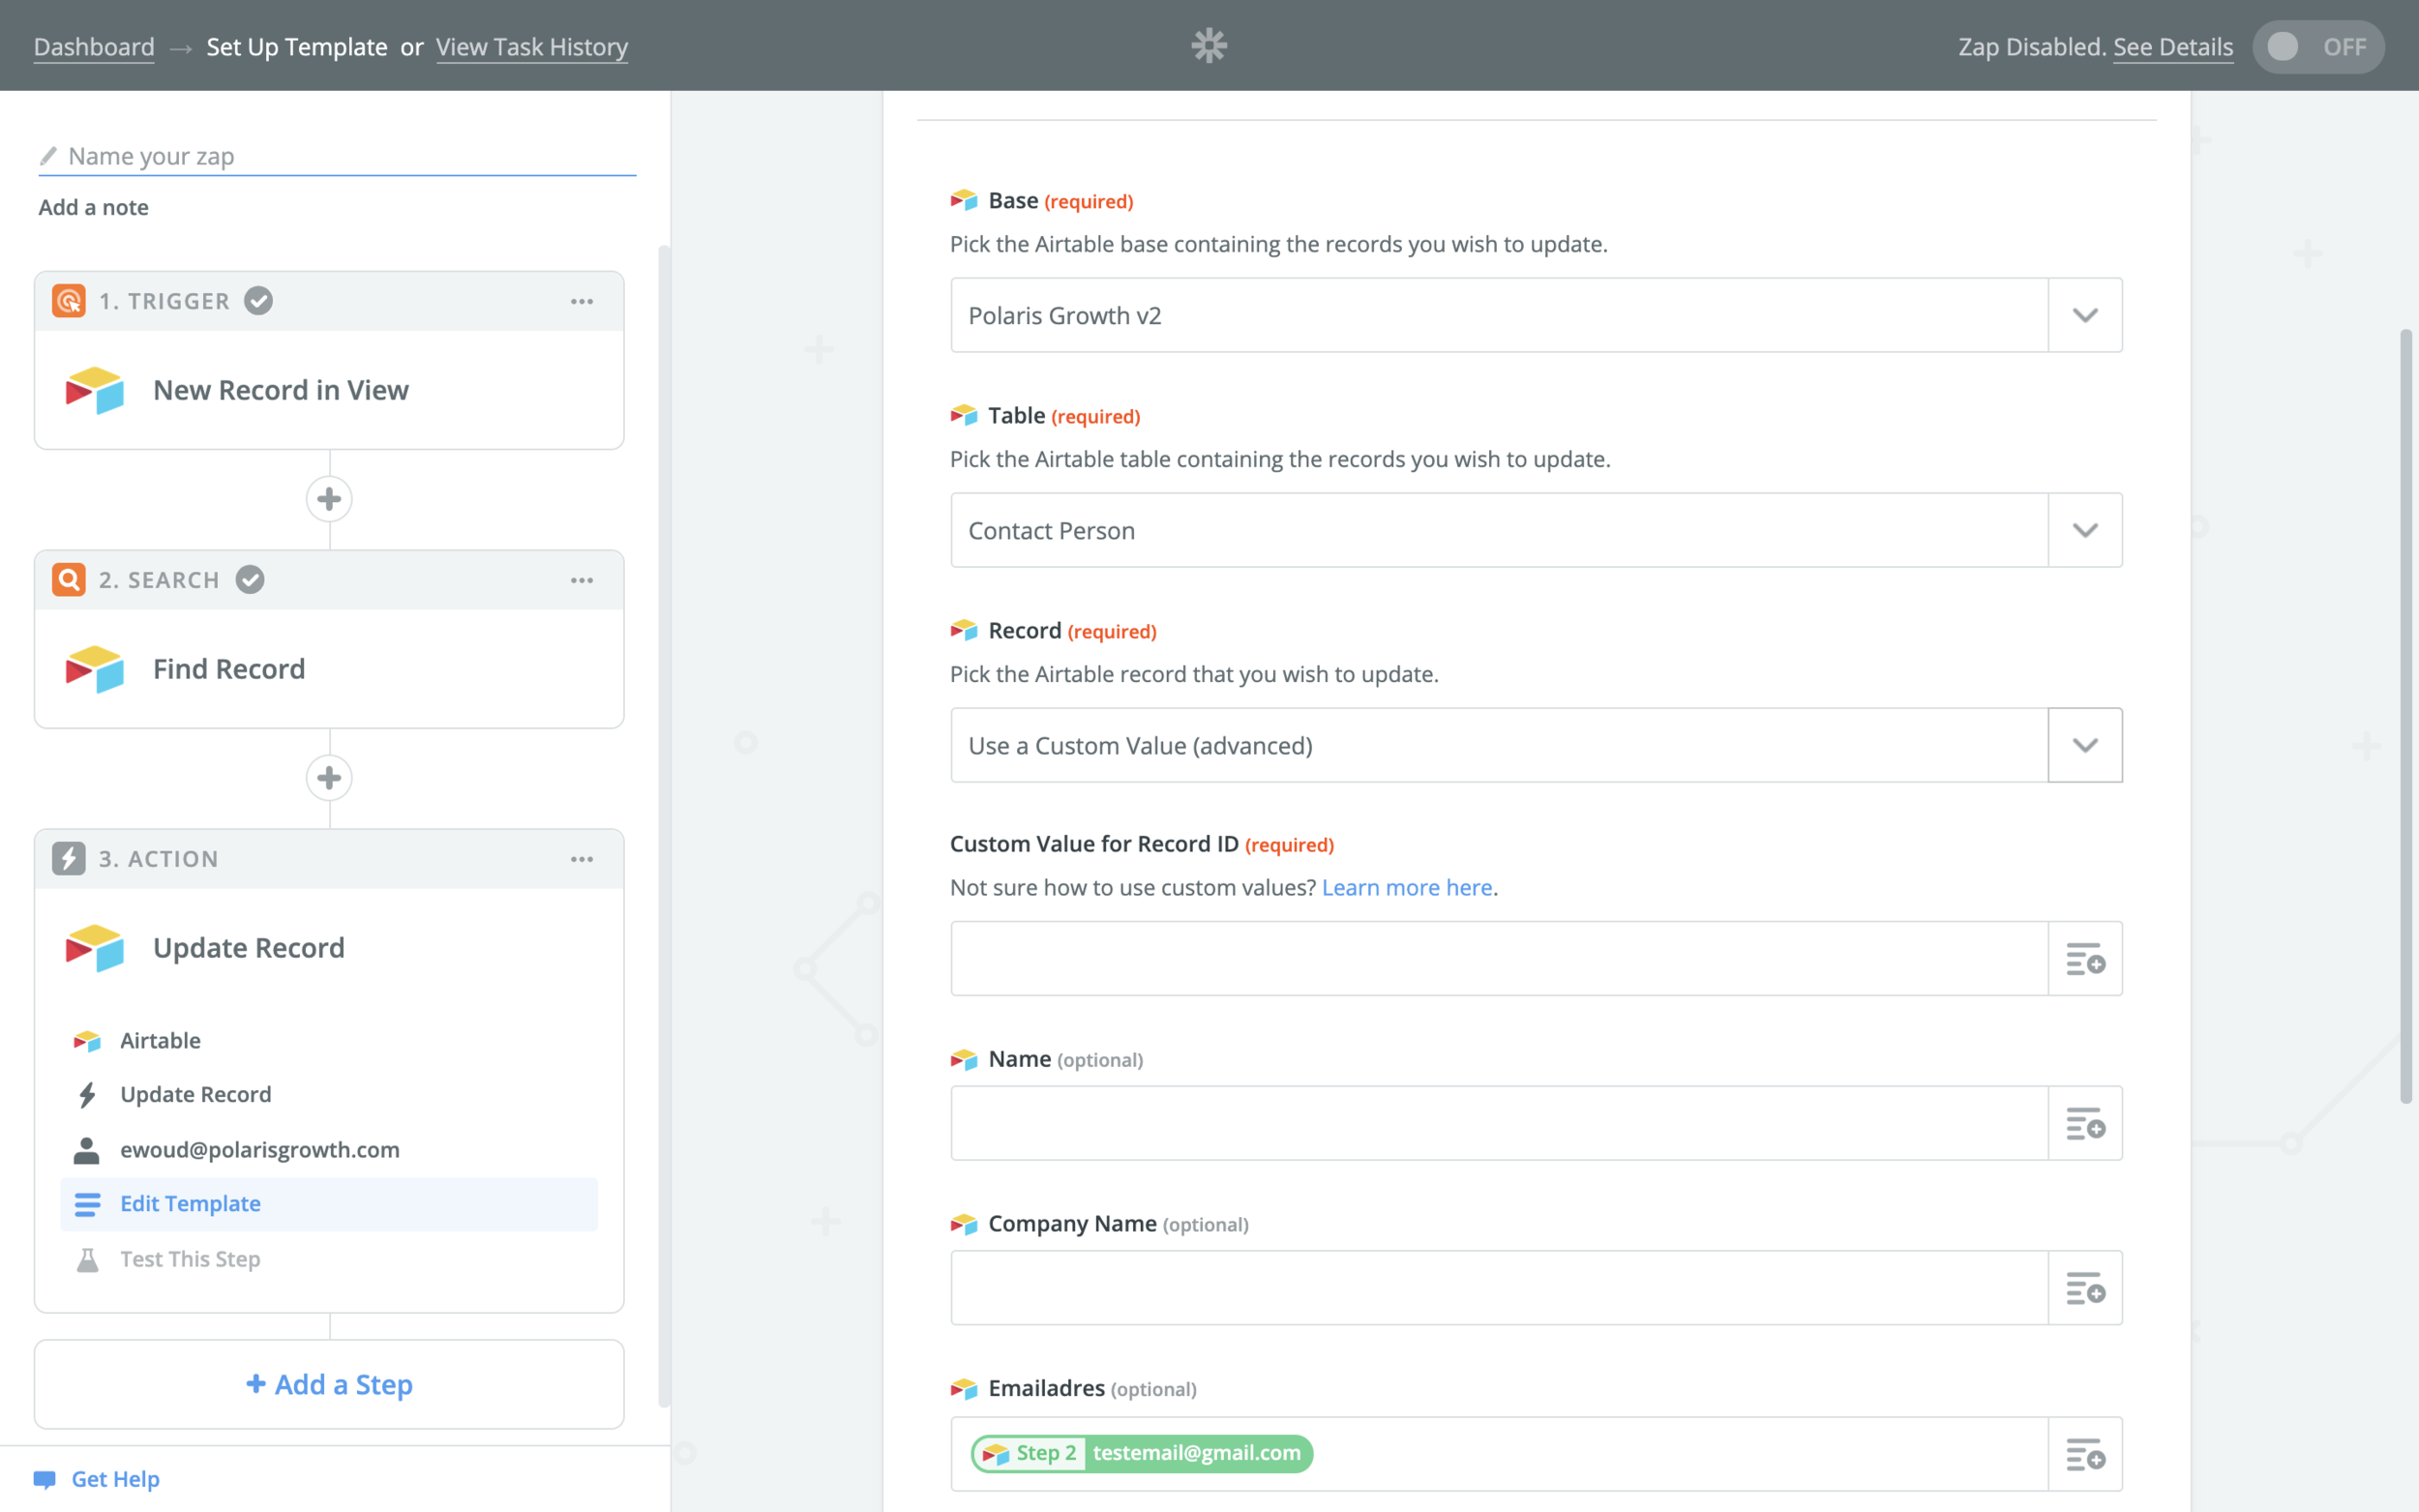Expand Record dropdown with chevron arrow

pyautogui.click(x=2085, y=745)
